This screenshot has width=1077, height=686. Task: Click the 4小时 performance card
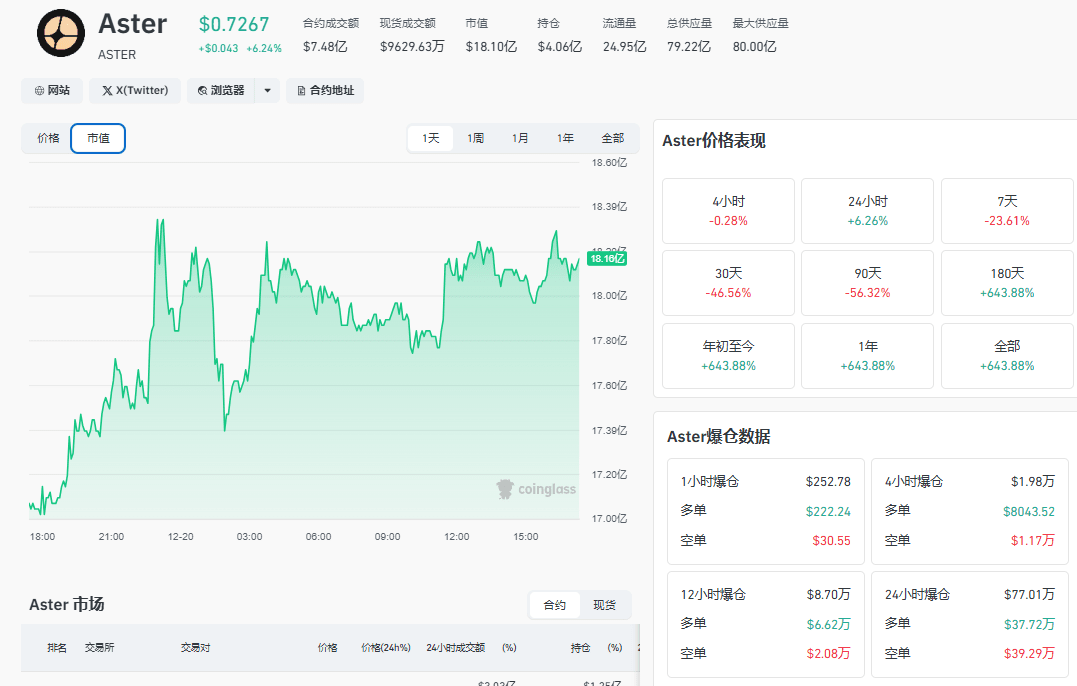coord(728,211)
